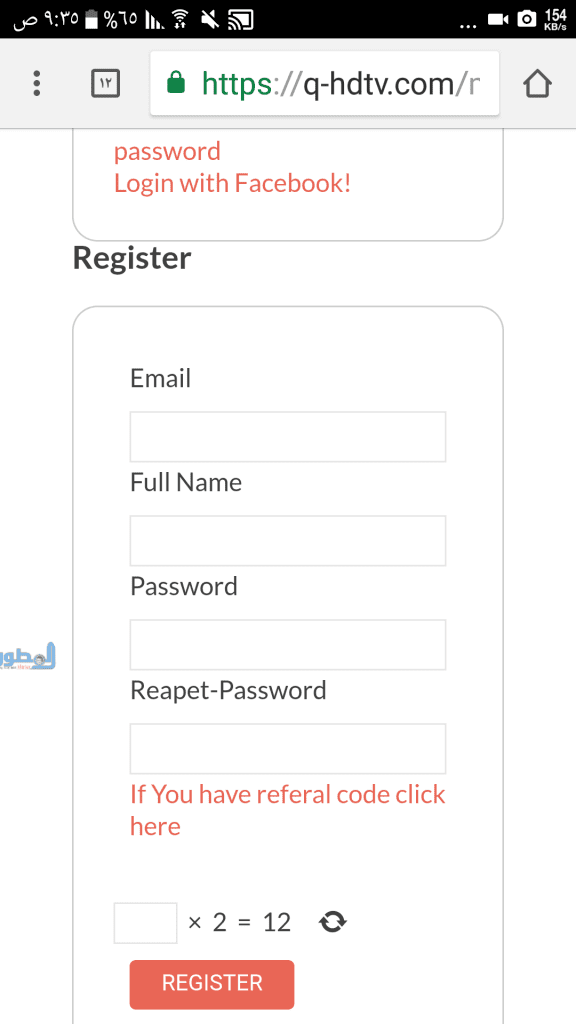The height and width of the screenshot is (1024, 576).
Task: Tap the q-hdtv.com address bar
Action: coord(325,84)
